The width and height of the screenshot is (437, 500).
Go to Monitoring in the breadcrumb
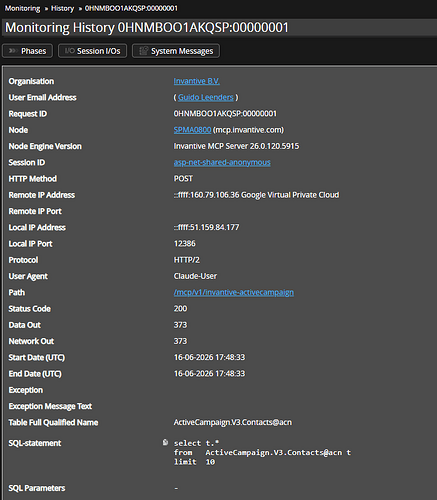pos(22,8)
